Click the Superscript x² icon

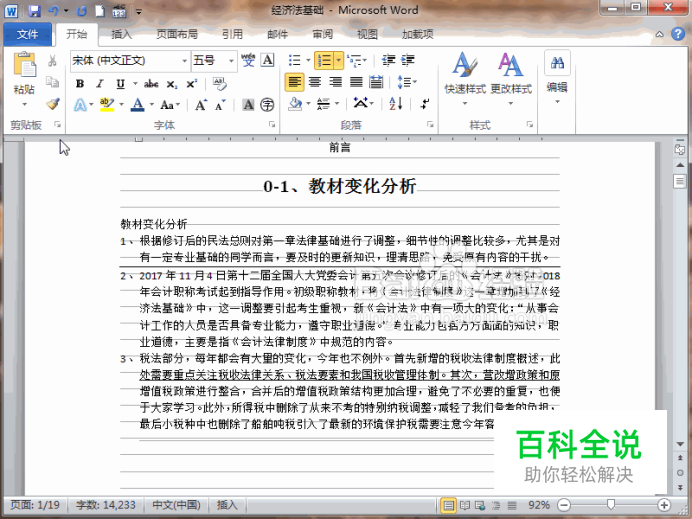192,84
